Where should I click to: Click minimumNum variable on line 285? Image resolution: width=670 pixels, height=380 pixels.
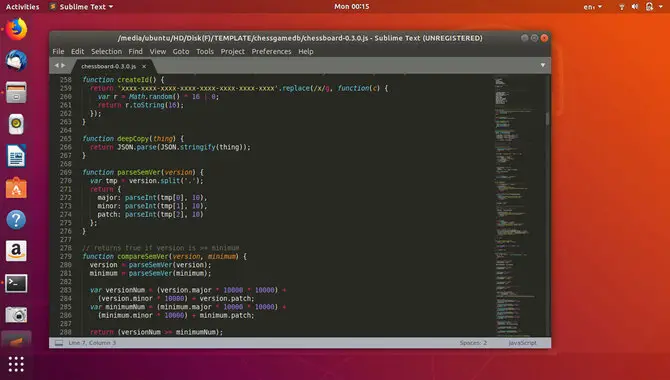125,307
